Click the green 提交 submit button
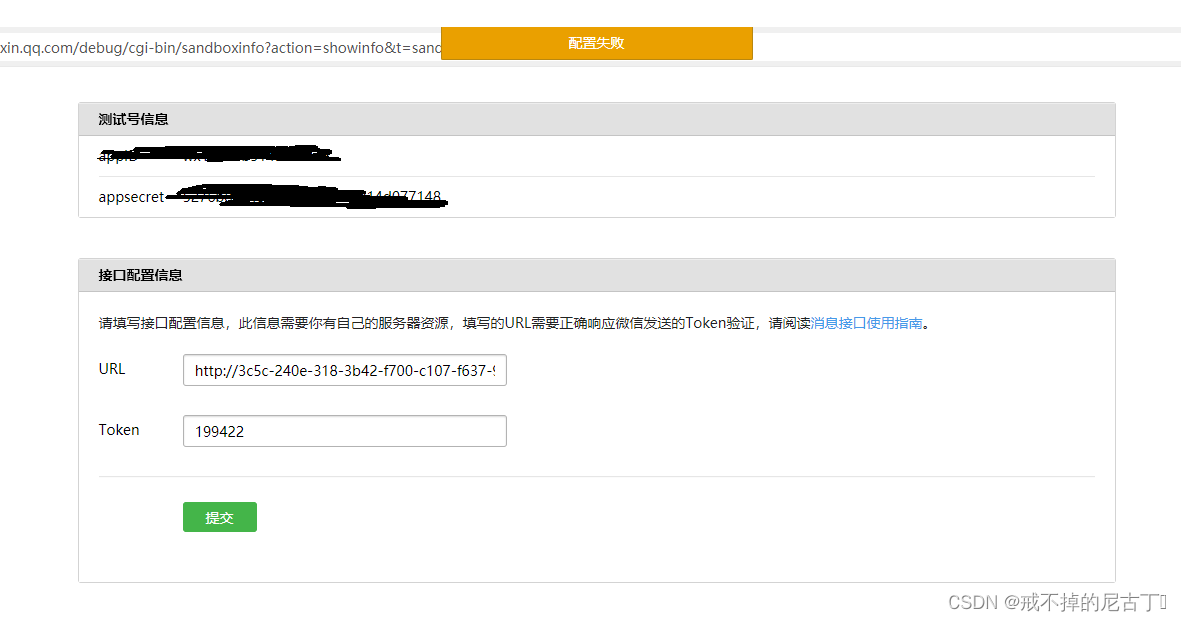 [219, 517]
